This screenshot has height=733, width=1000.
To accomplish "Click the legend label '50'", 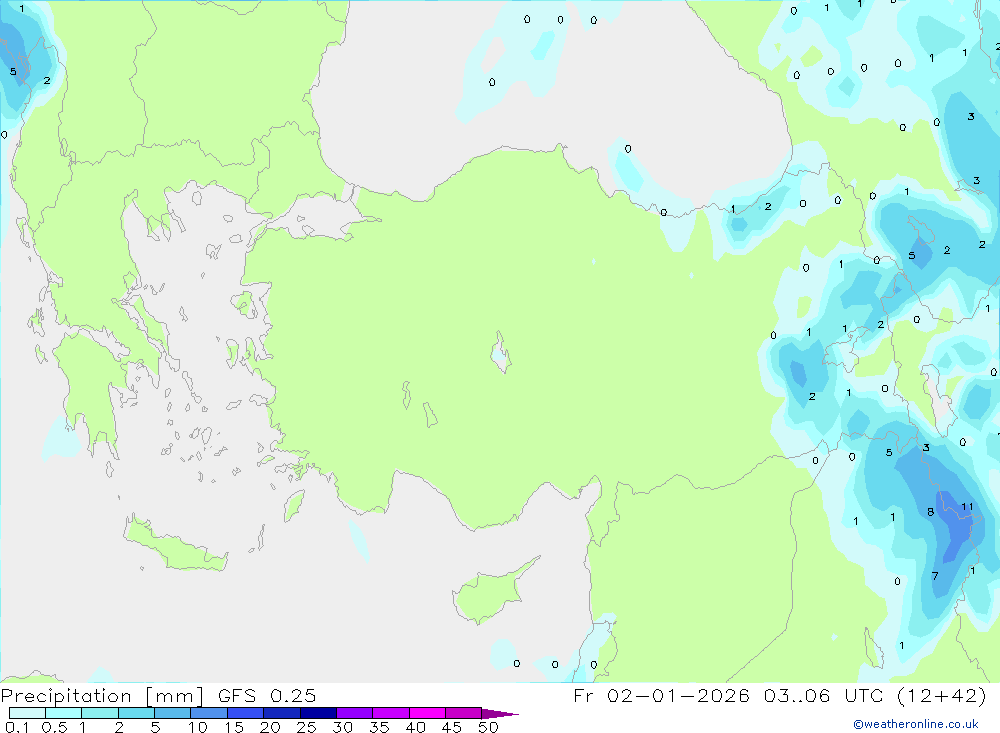I will coord(488,727).
